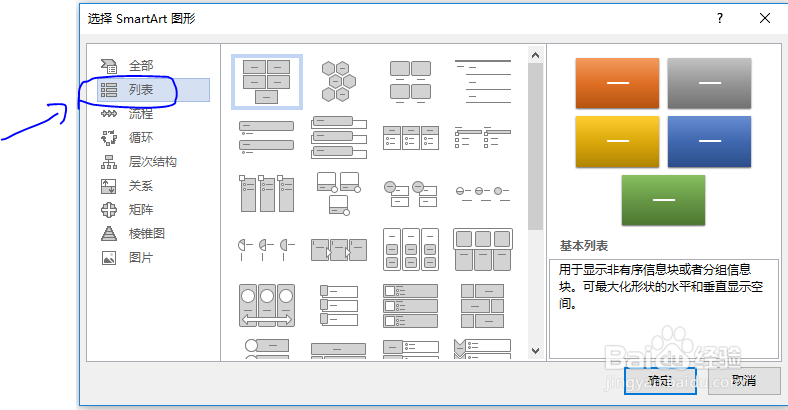Select the Lined List layout with horizontal lines
The height and width of the screenshot is (410, 788).
[483, 81]
